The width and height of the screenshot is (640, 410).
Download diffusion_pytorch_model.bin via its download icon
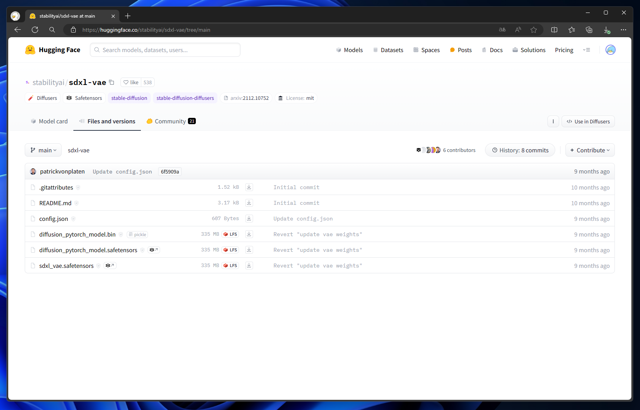[x=249, y=234]
